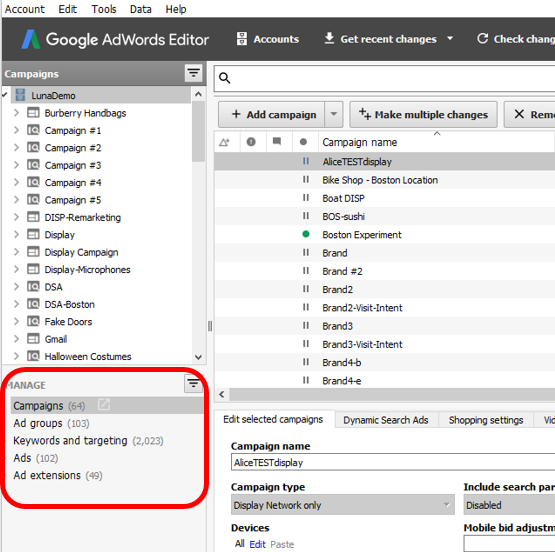Click the Campaign name text field

pos(393,462)
